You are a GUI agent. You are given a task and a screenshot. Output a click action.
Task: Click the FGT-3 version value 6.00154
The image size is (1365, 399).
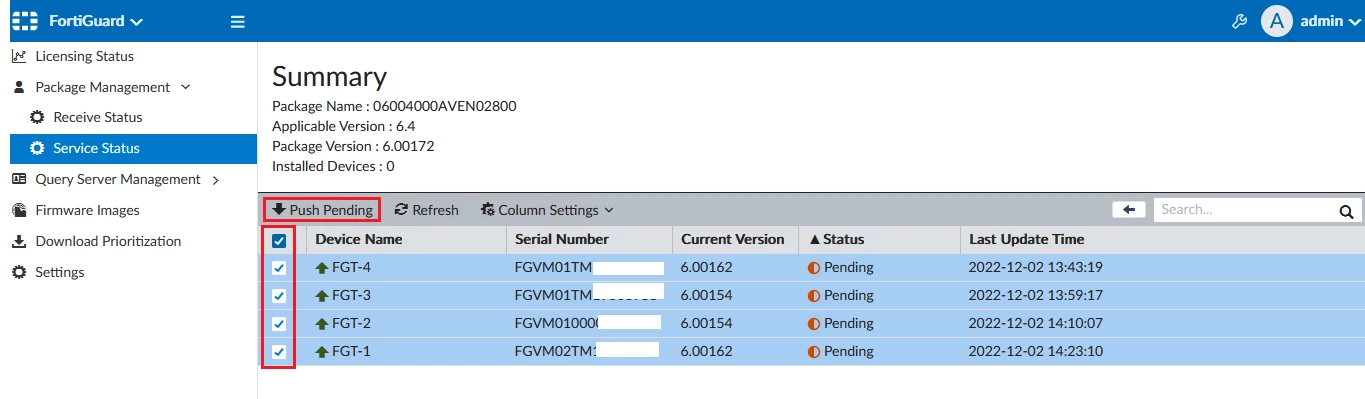(x=706, y=296)
